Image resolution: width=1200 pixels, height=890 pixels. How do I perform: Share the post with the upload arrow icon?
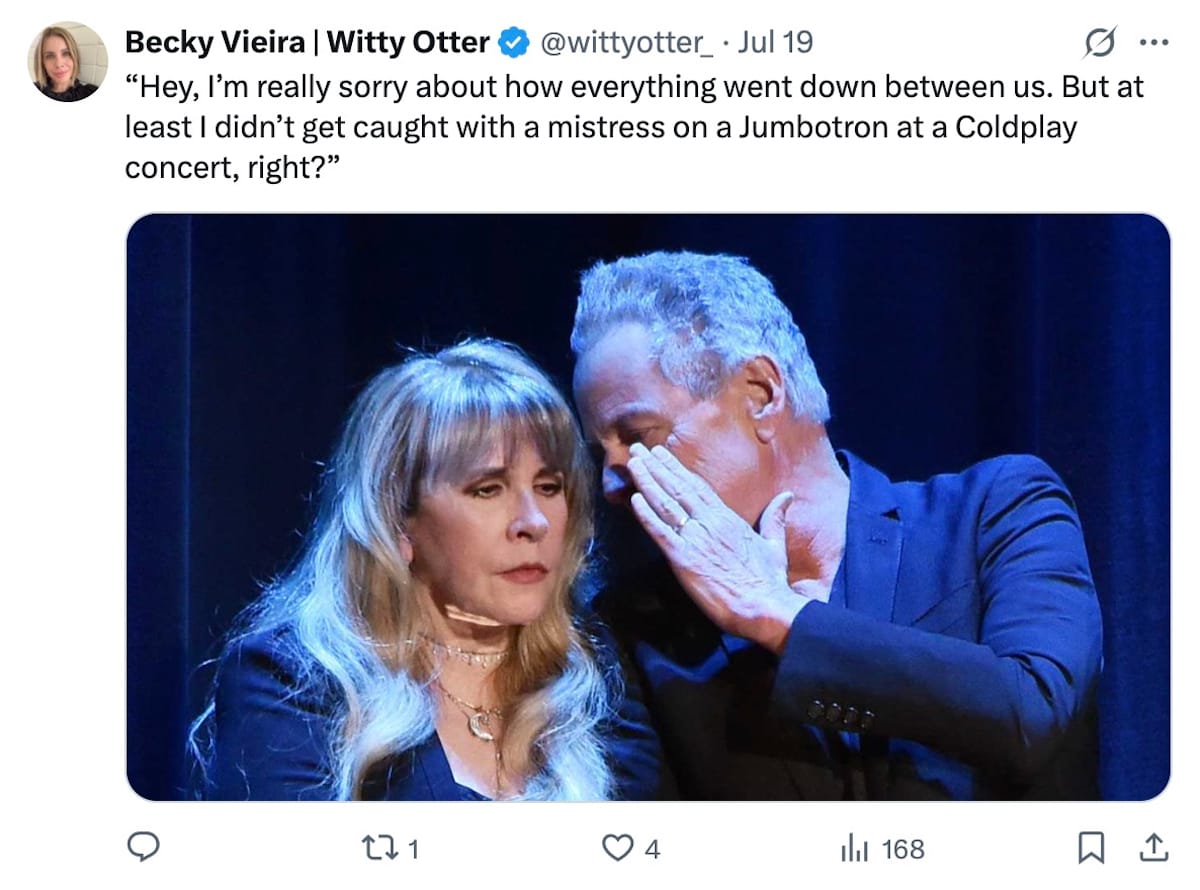[1152, 849]
